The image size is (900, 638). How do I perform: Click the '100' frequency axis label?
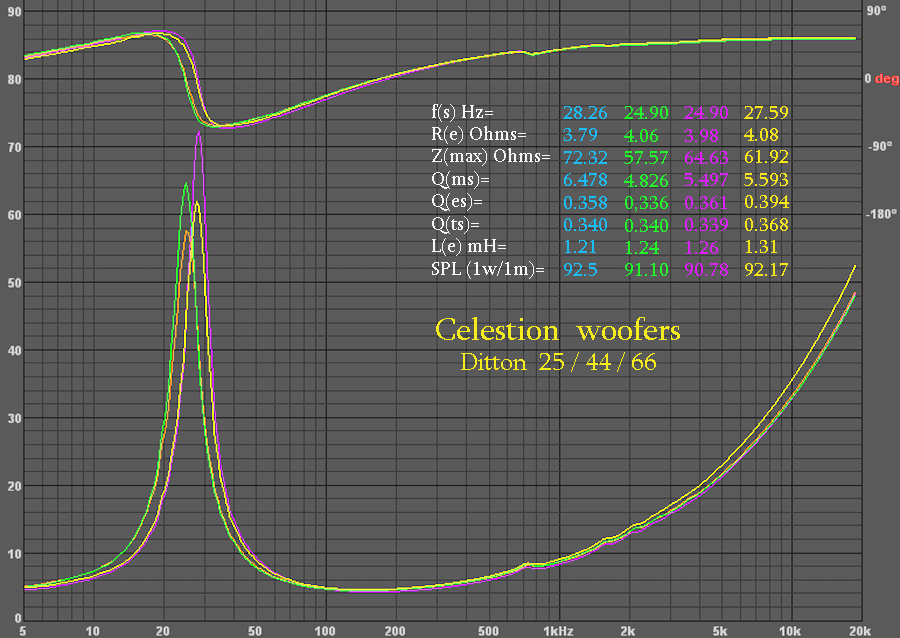click(325, 631)
